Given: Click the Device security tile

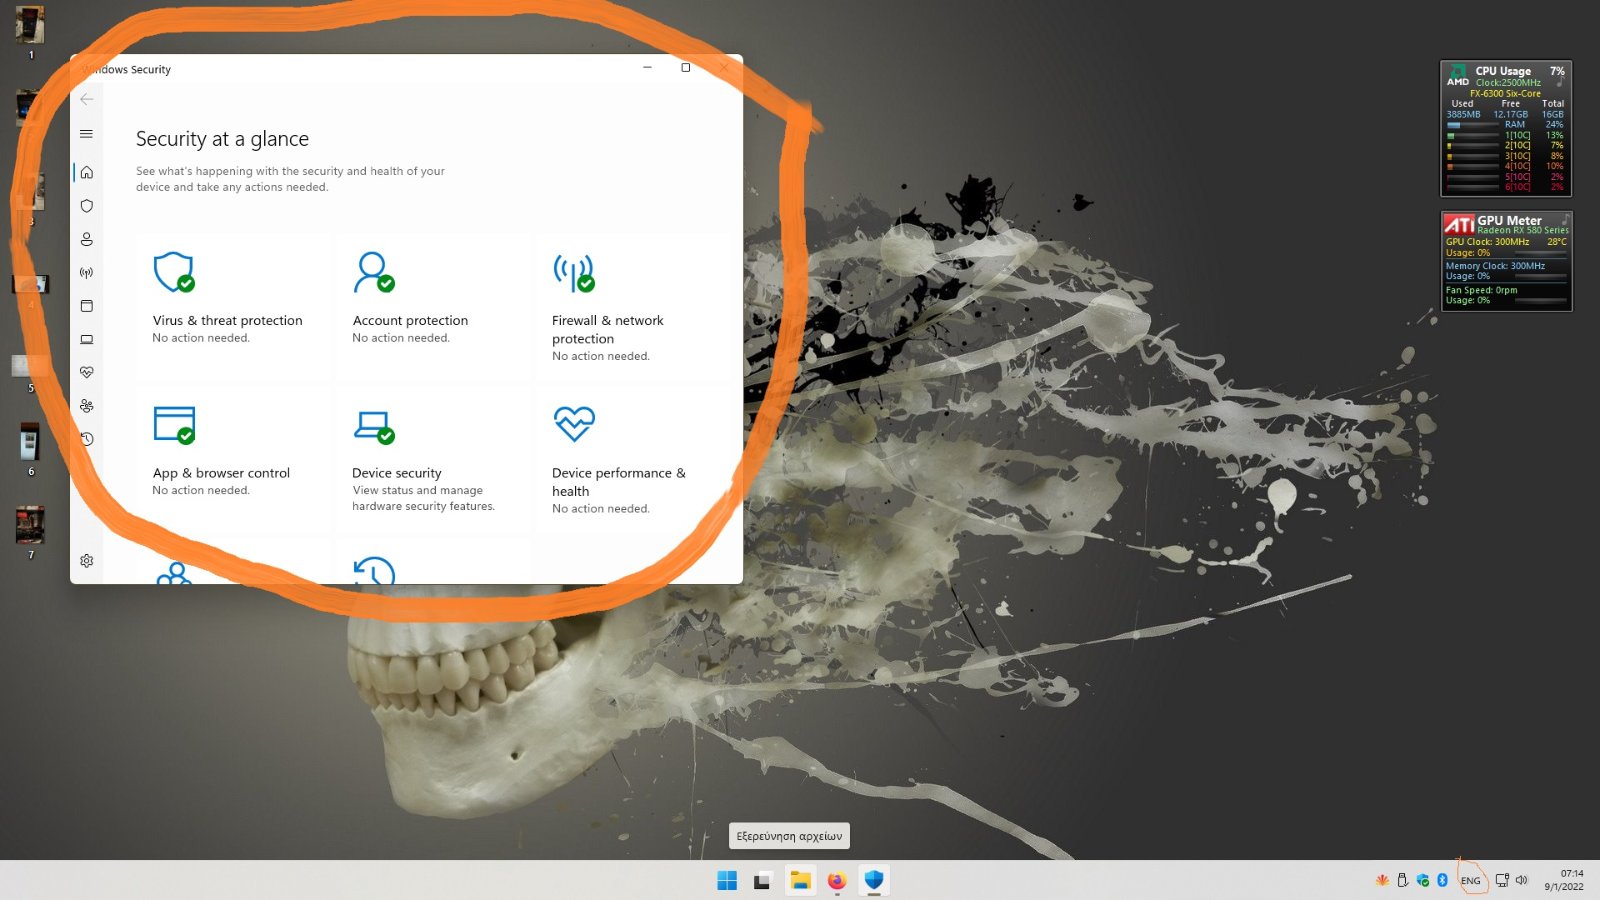Looking at the screenshot, I should tap(432, 461).
